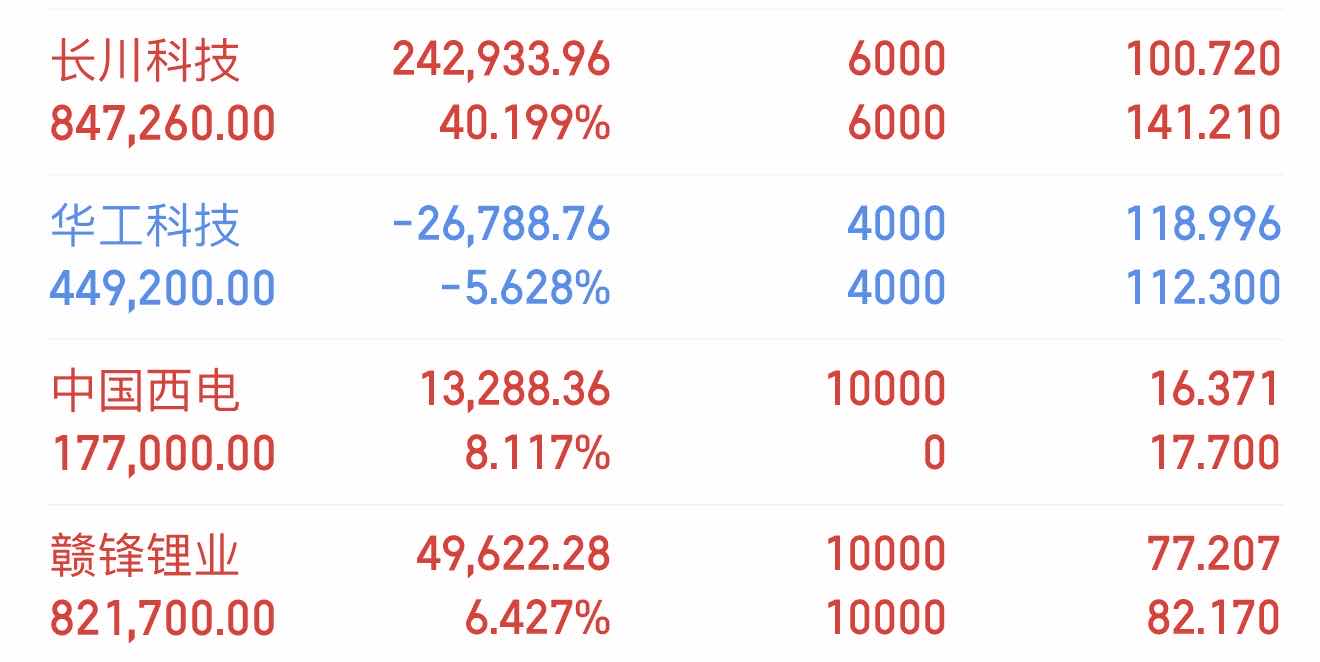This screenshot has width=1320, height=662.
Task: Click profit amount 13,288.36
Action: click(513, 389)
